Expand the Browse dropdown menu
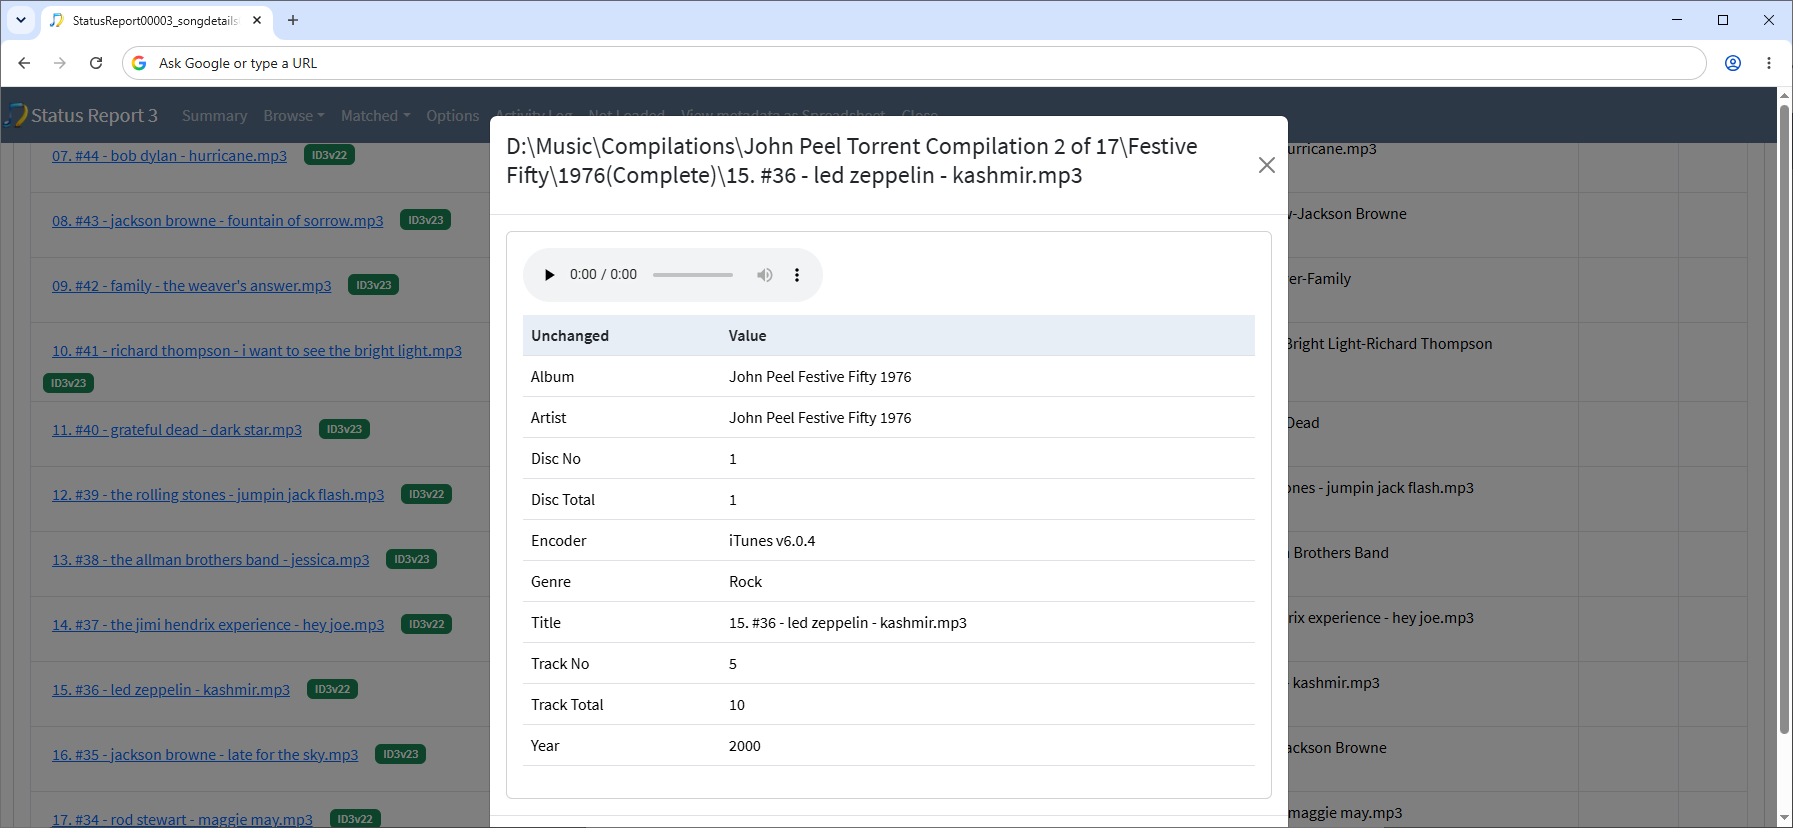 pos(294,116)
